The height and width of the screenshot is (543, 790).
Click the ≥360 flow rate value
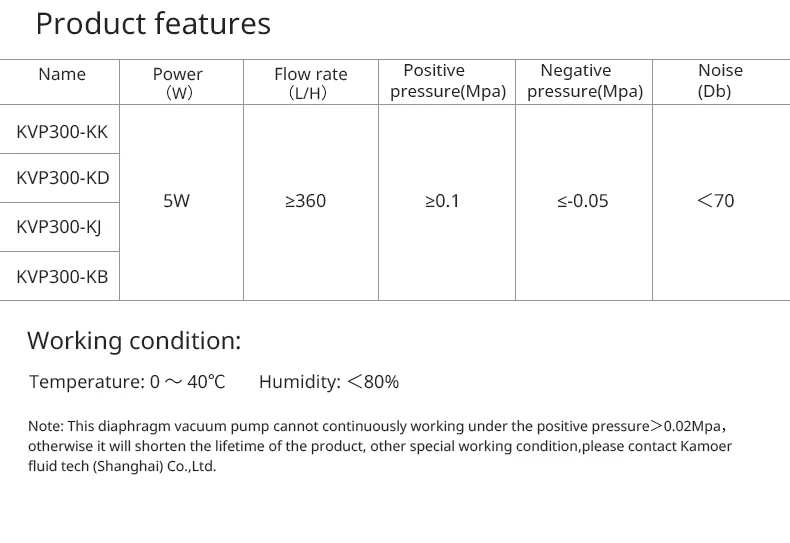[306, 201]
